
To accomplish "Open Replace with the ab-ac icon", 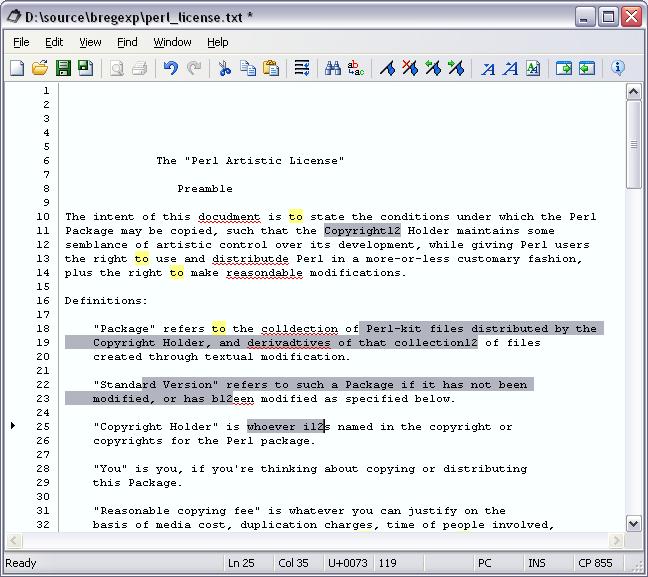I will click(x=356, y=68).
